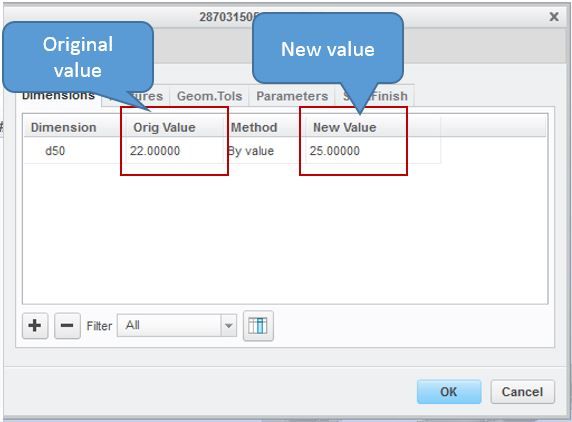Switch to the Parameters tab
The image size is (572, 422).
click(x=292, y=96)
